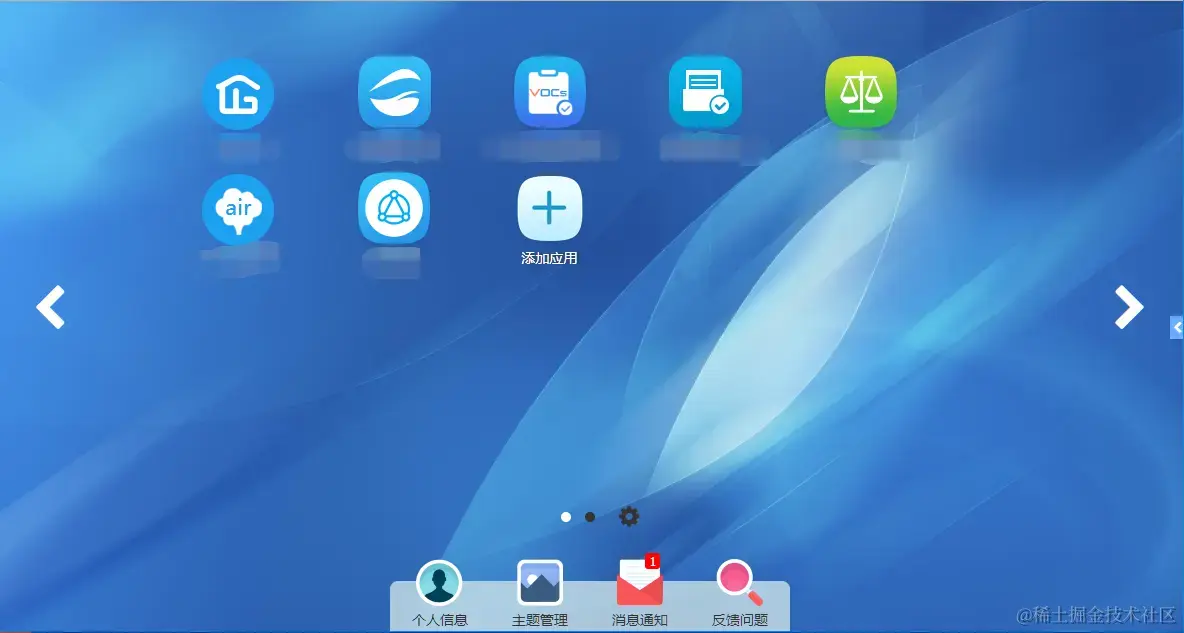The width and height of the screenshot is (1184, 633).
Task: Click the 主题管理 dock label
Action: 540,620
